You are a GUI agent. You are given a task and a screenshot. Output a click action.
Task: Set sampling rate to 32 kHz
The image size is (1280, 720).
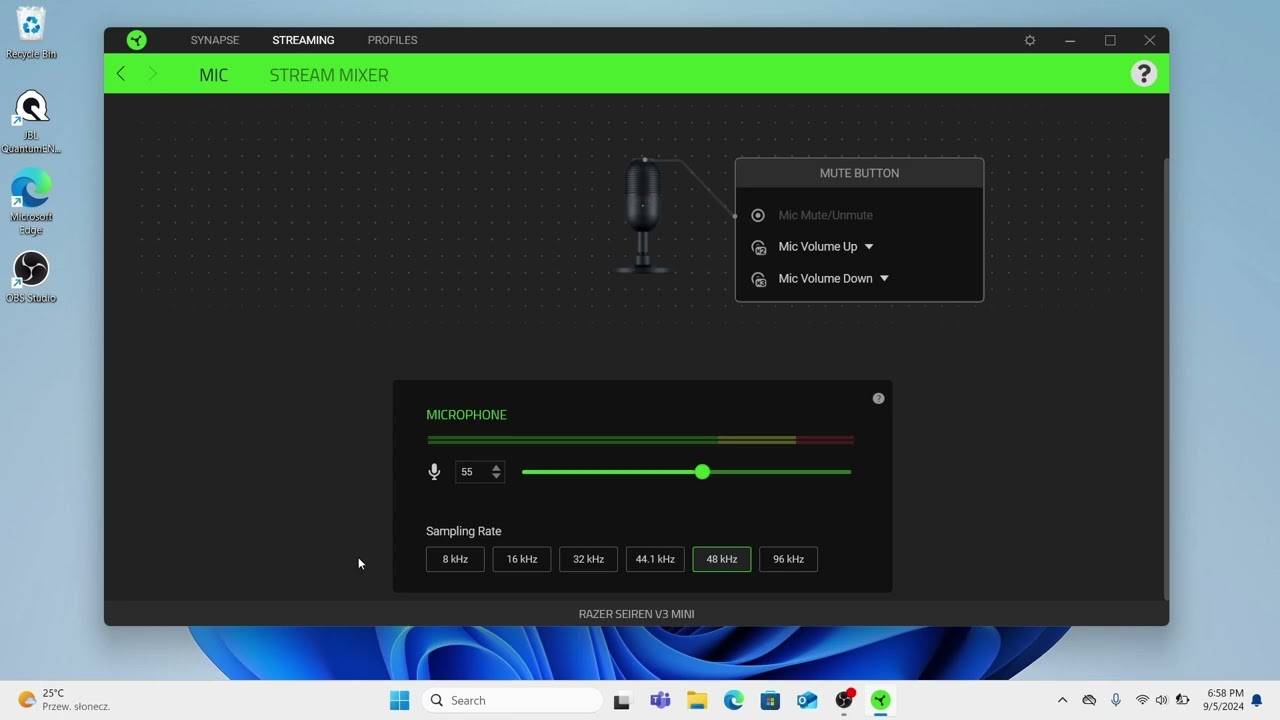588,559
